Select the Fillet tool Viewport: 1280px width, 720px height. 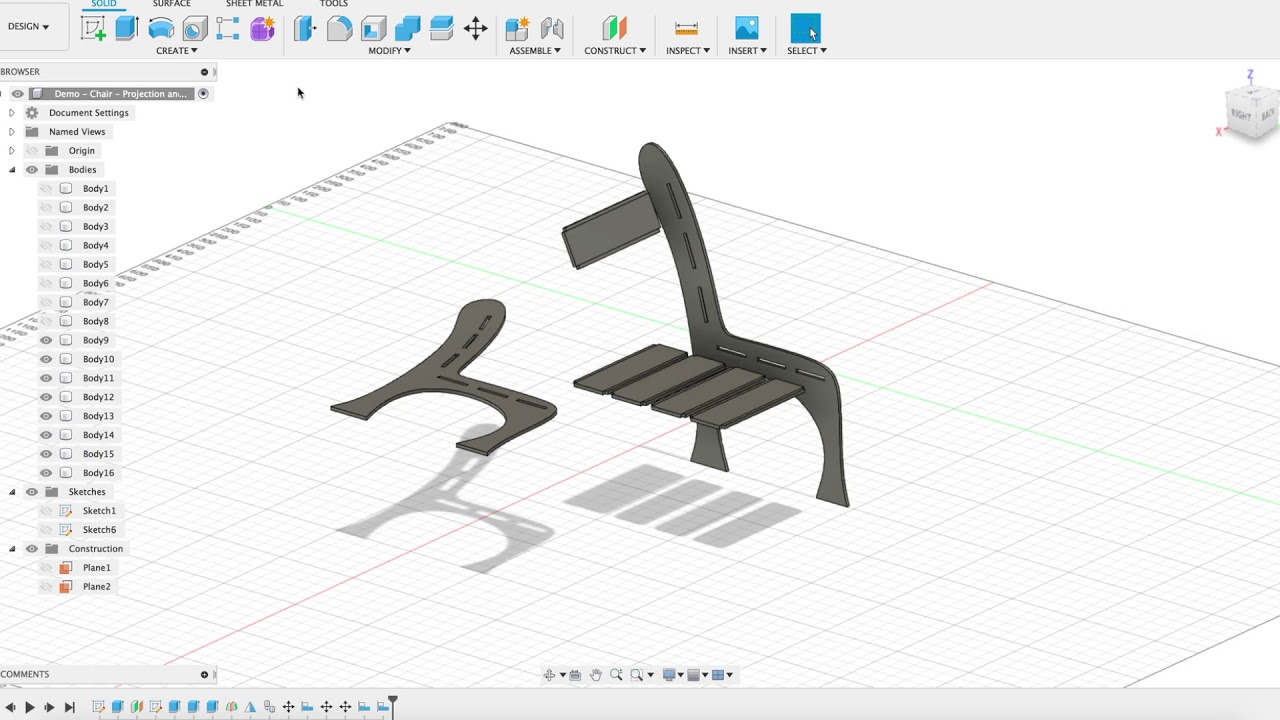[339, 28]
